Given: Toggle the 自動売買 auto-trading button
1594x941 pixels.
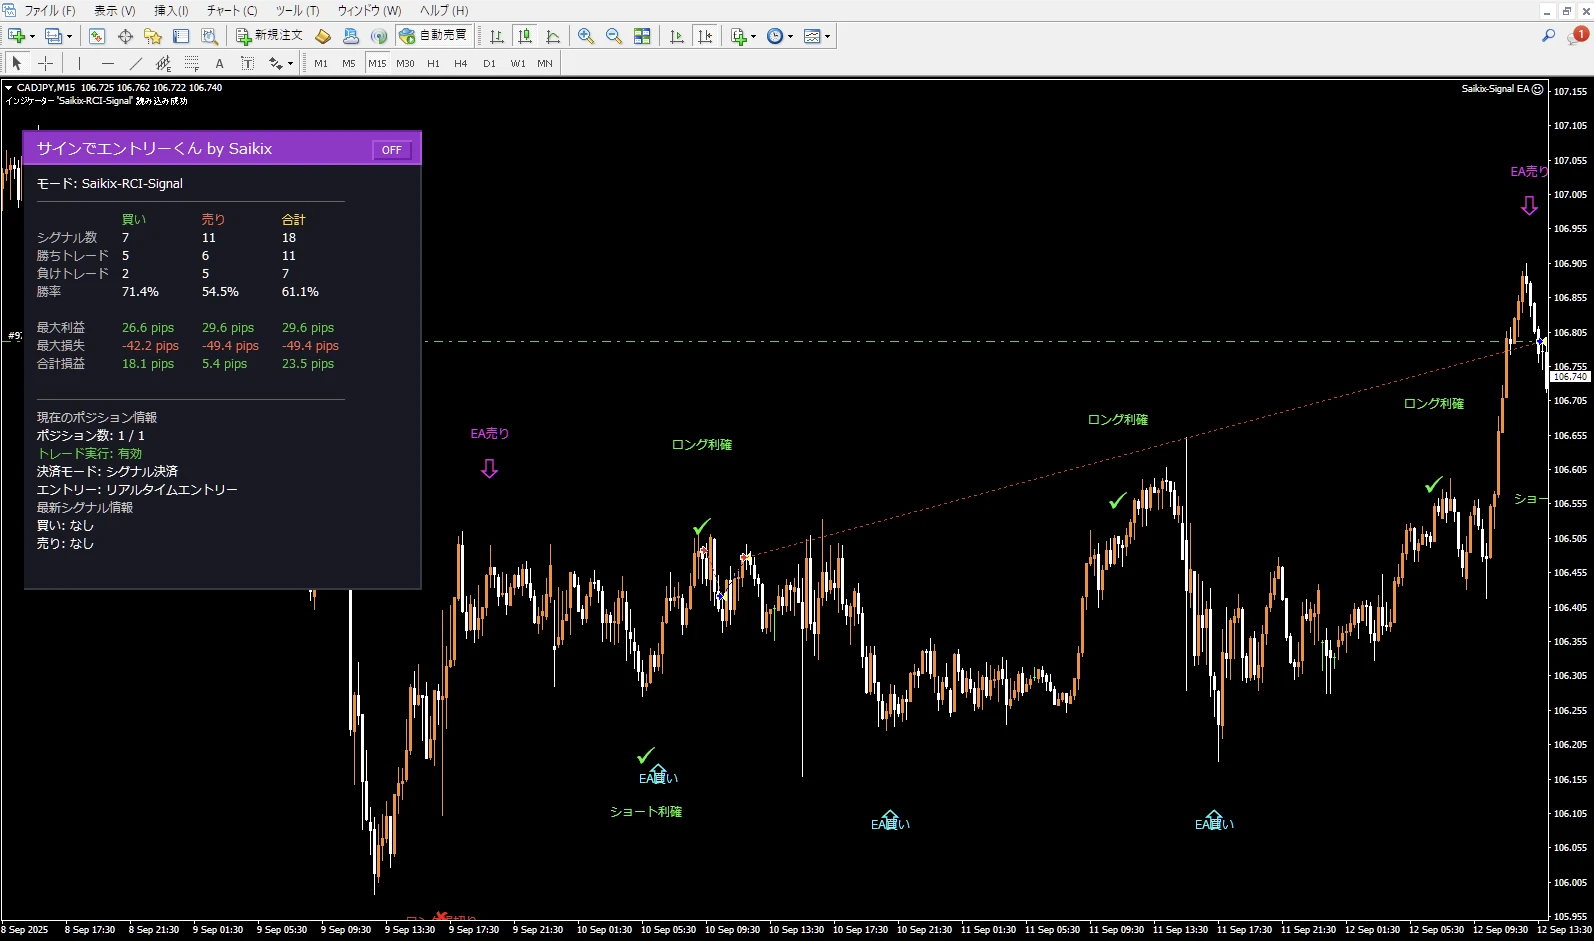Looking at the screenshot, I should coord(434,36).
